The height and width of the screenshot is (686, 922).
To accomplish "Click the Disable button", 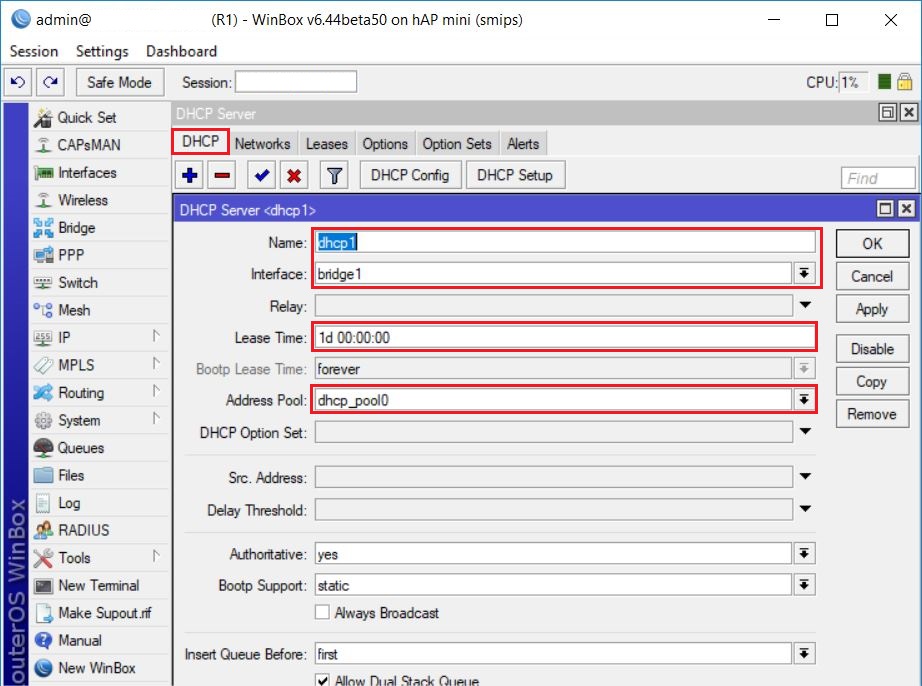I will (873, 349).
